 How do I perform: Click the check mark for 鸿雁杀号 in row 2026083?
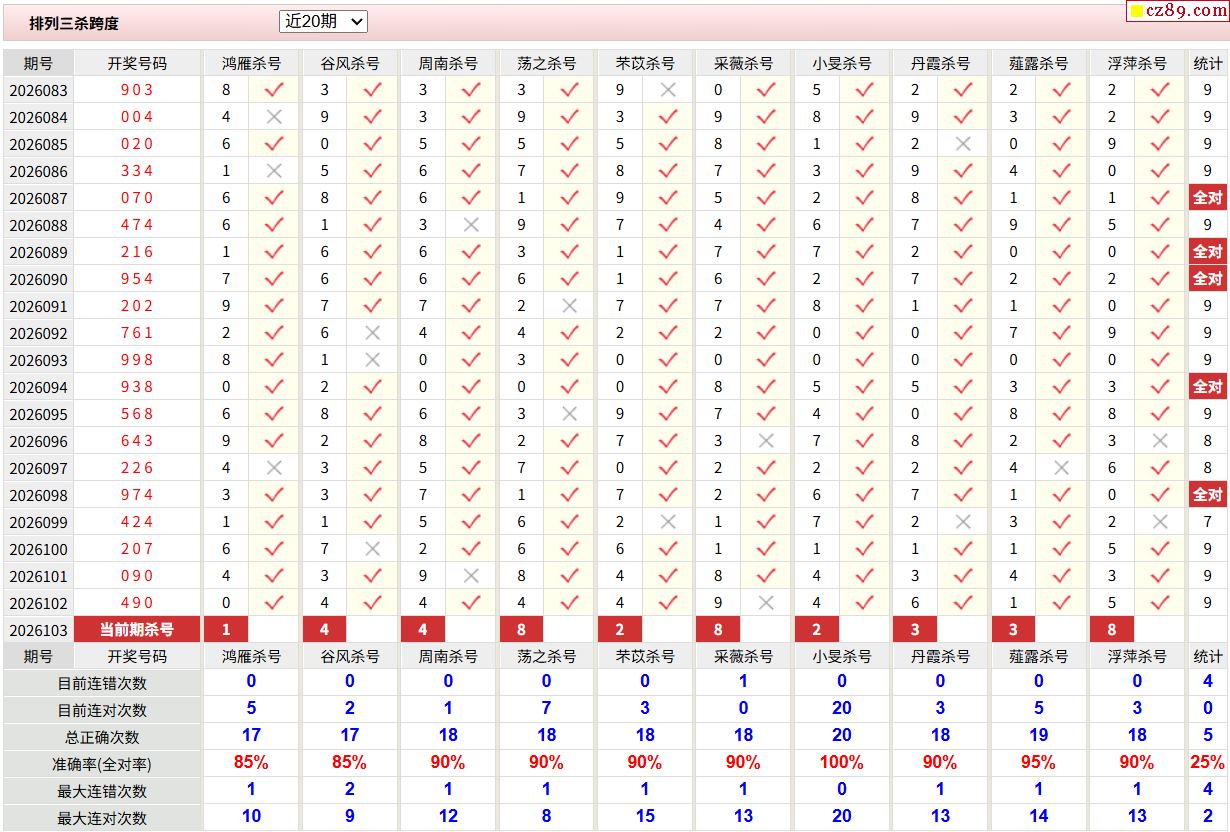274,90
